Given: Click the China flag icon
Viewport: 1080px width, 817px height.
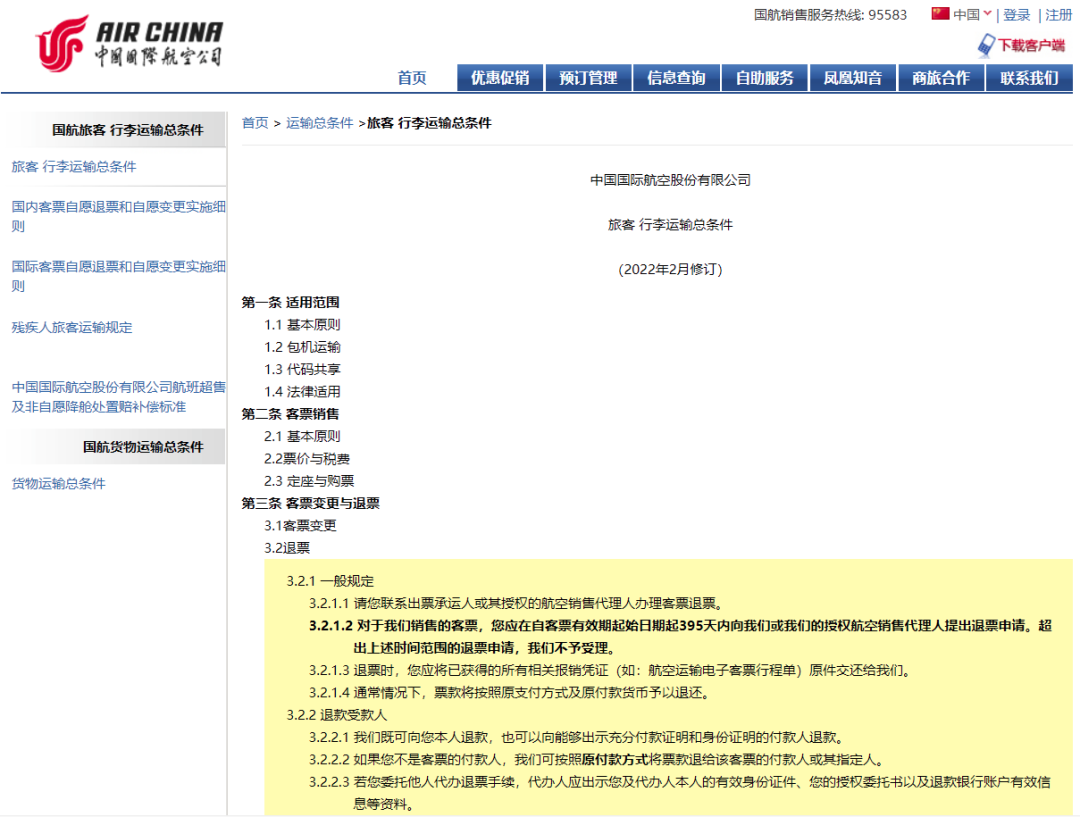Looking at the screenshot, I should coord(940,14).
